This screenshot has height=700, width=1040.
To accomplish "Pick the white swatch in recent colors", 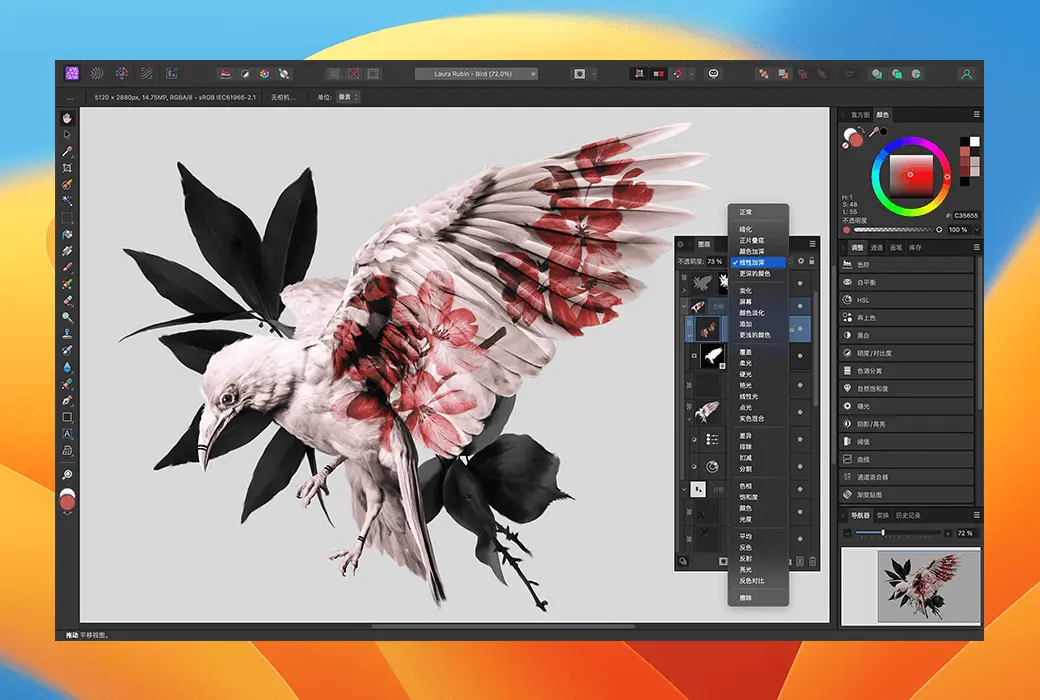I will coord(975,141).
